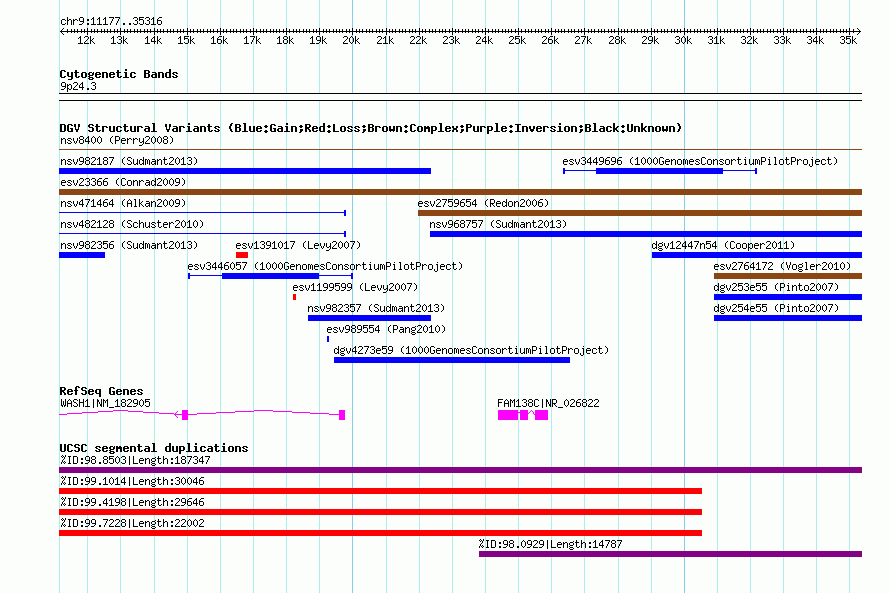890x593 pixels.
Task: Click the dgv253e55 (Pinto2007) blue bar
Action: click(x=788, y=297)
